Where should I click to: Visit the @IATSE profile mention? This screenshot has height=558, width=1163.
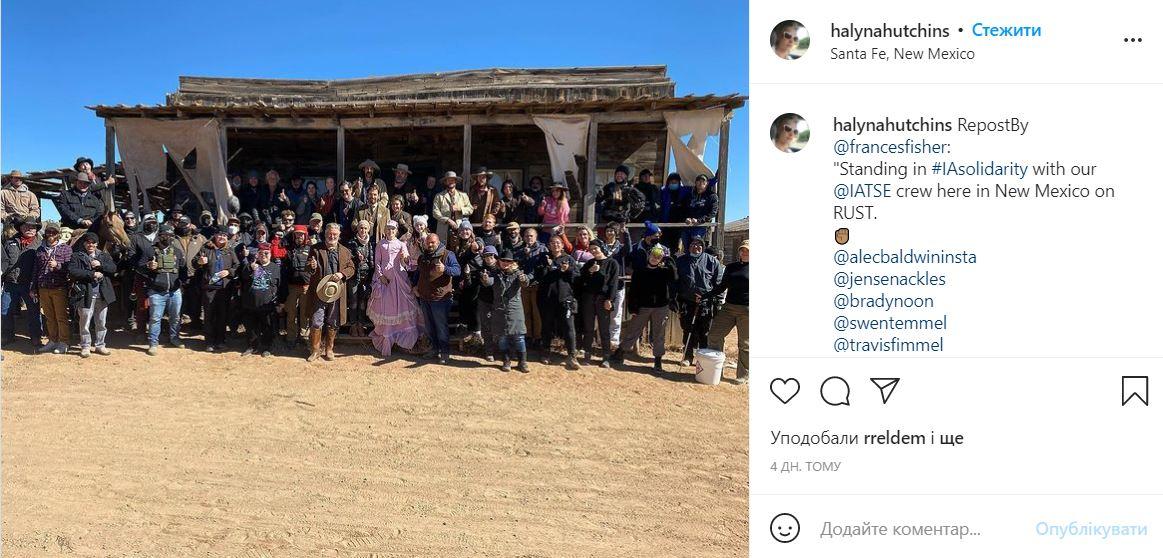coord(863,191)
